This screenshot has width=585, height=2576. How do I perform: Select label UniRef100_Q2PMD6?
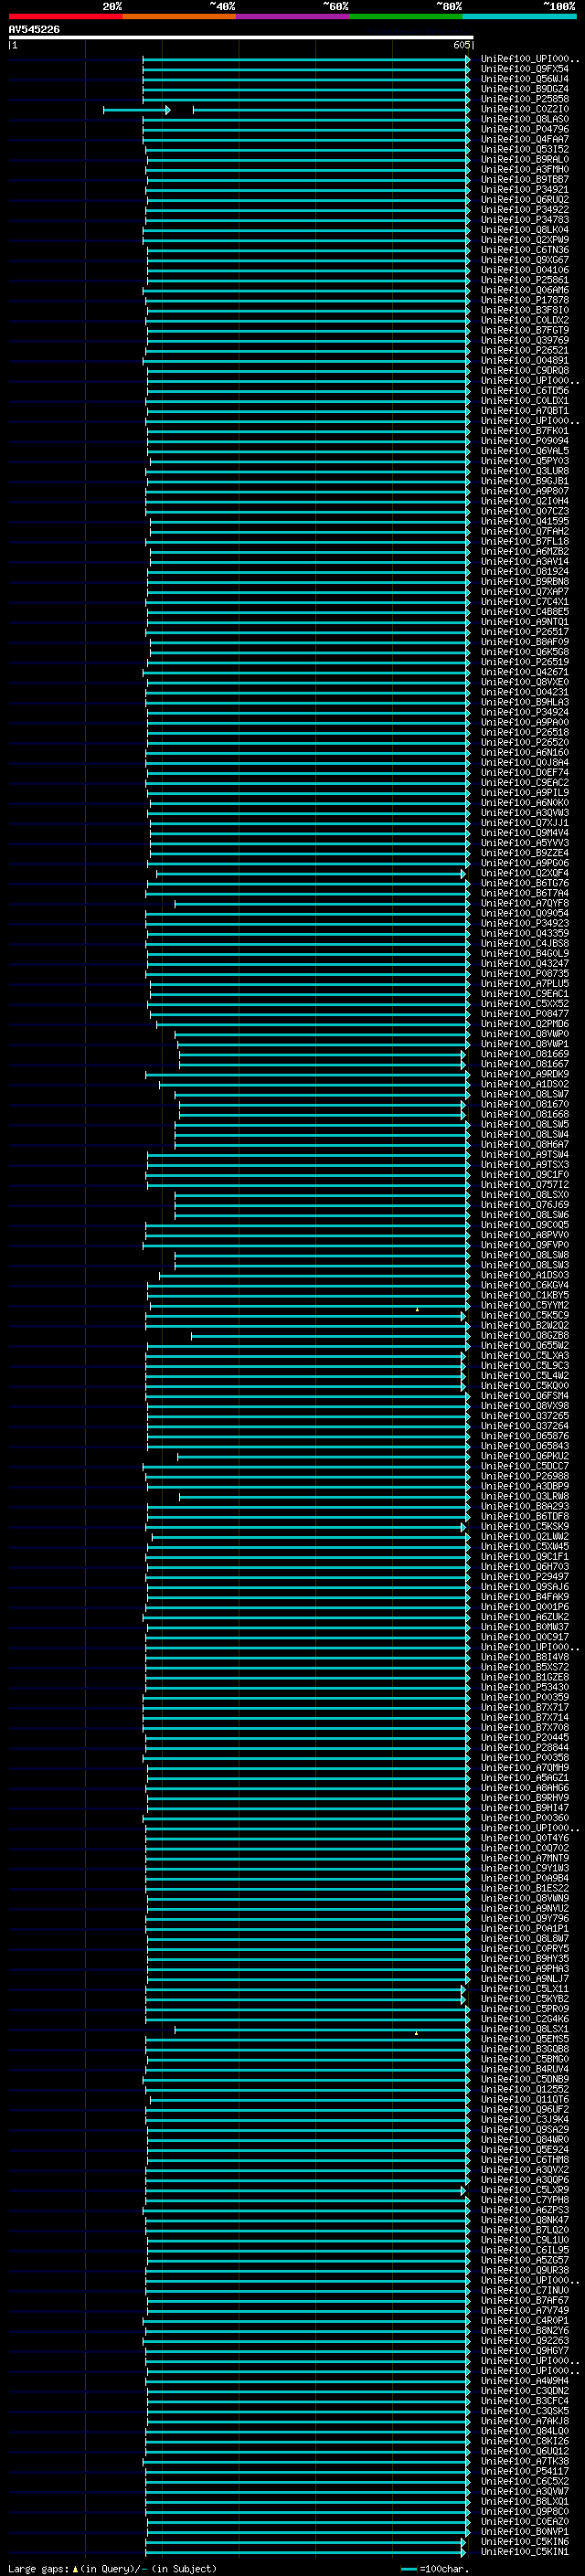(525, 1024)
